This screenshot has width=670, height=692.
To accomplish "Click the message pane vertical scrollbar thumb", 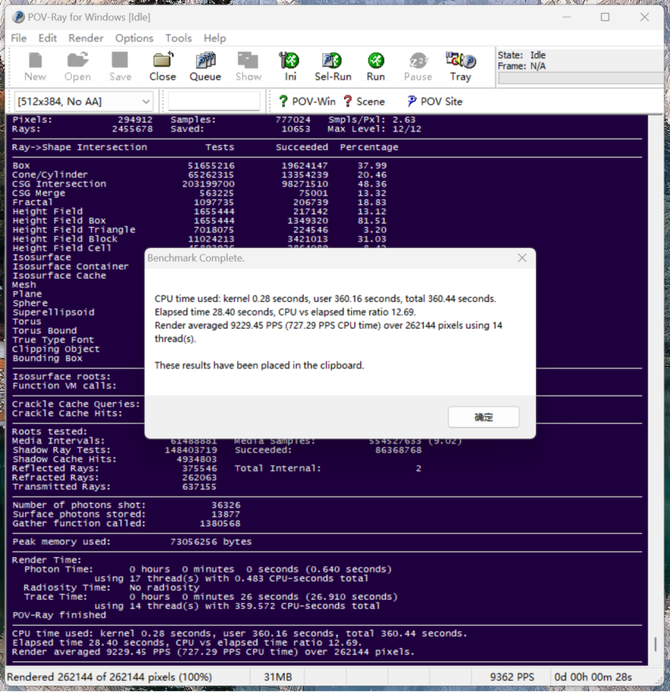I will (x=655, y=644).
